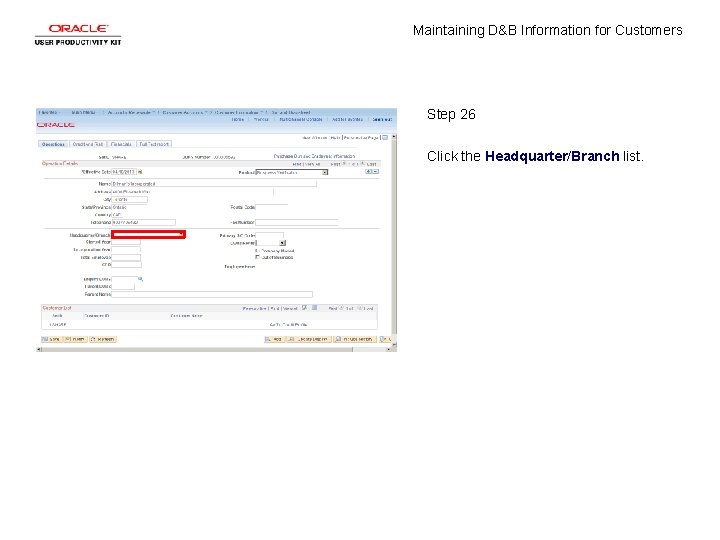Click inside the Telephone field
Image resolution: width=720 pixels, height=540 pixels.
click(143, 222)
